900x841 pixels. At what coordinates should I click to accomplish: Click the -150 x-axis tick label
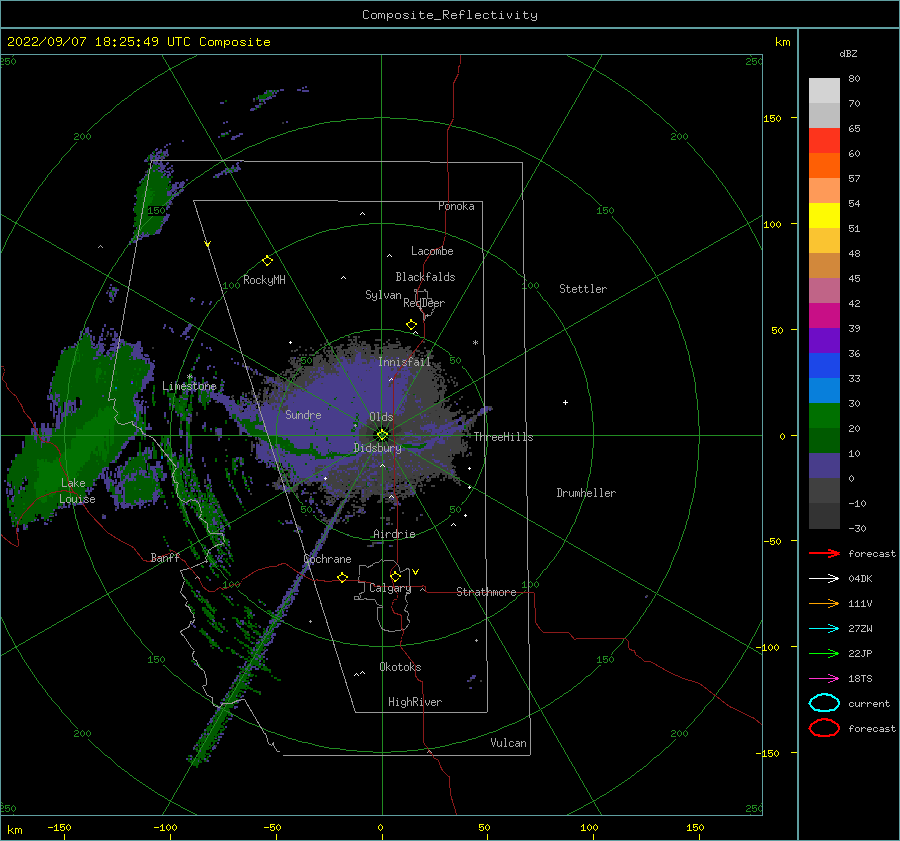click(59, 827)
